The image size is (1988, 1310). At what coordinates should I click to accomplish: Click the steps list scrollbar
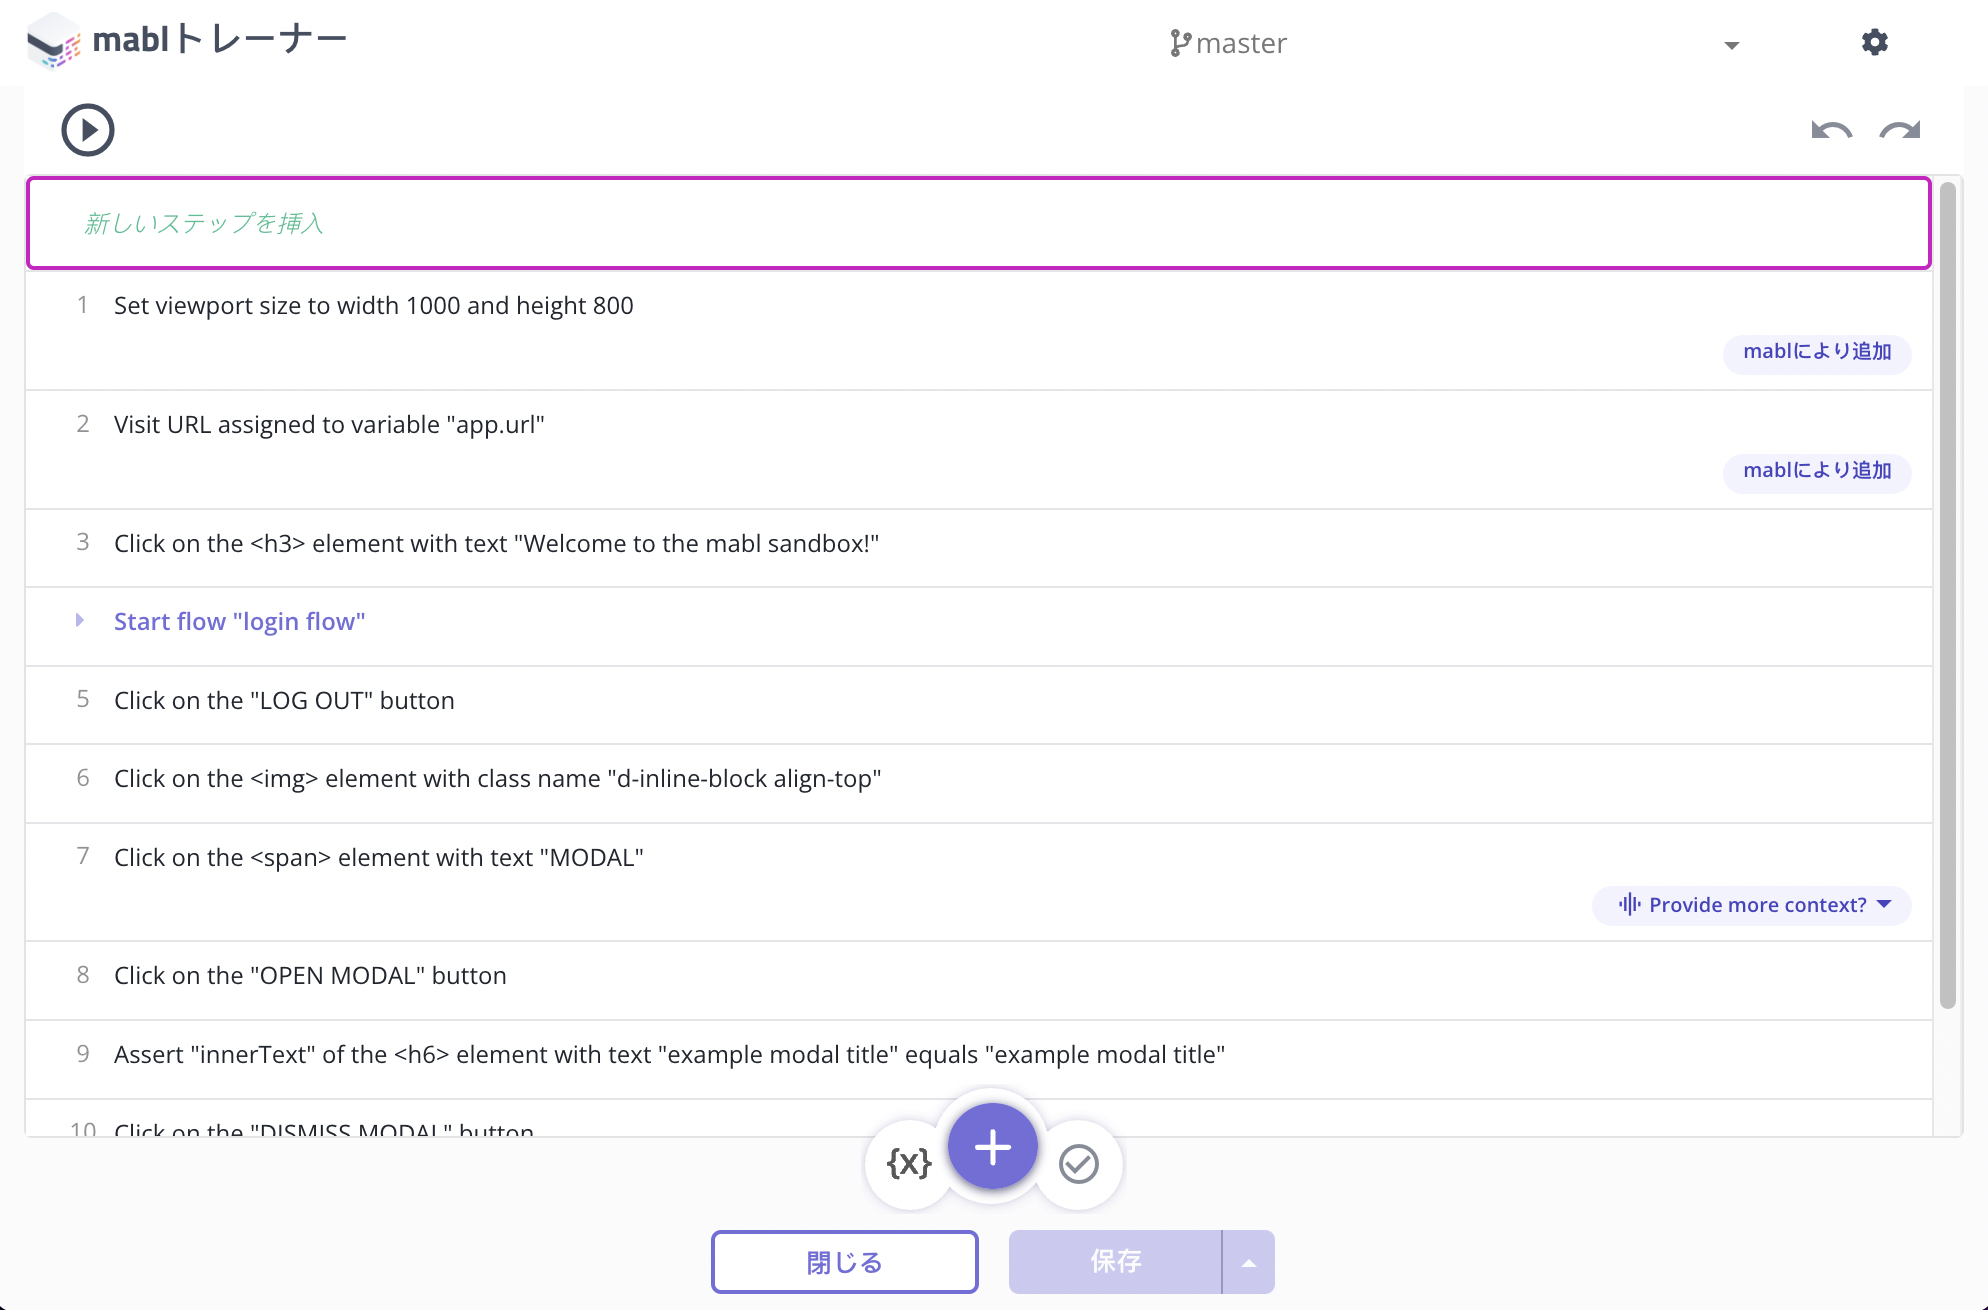tap(1947, 595)
